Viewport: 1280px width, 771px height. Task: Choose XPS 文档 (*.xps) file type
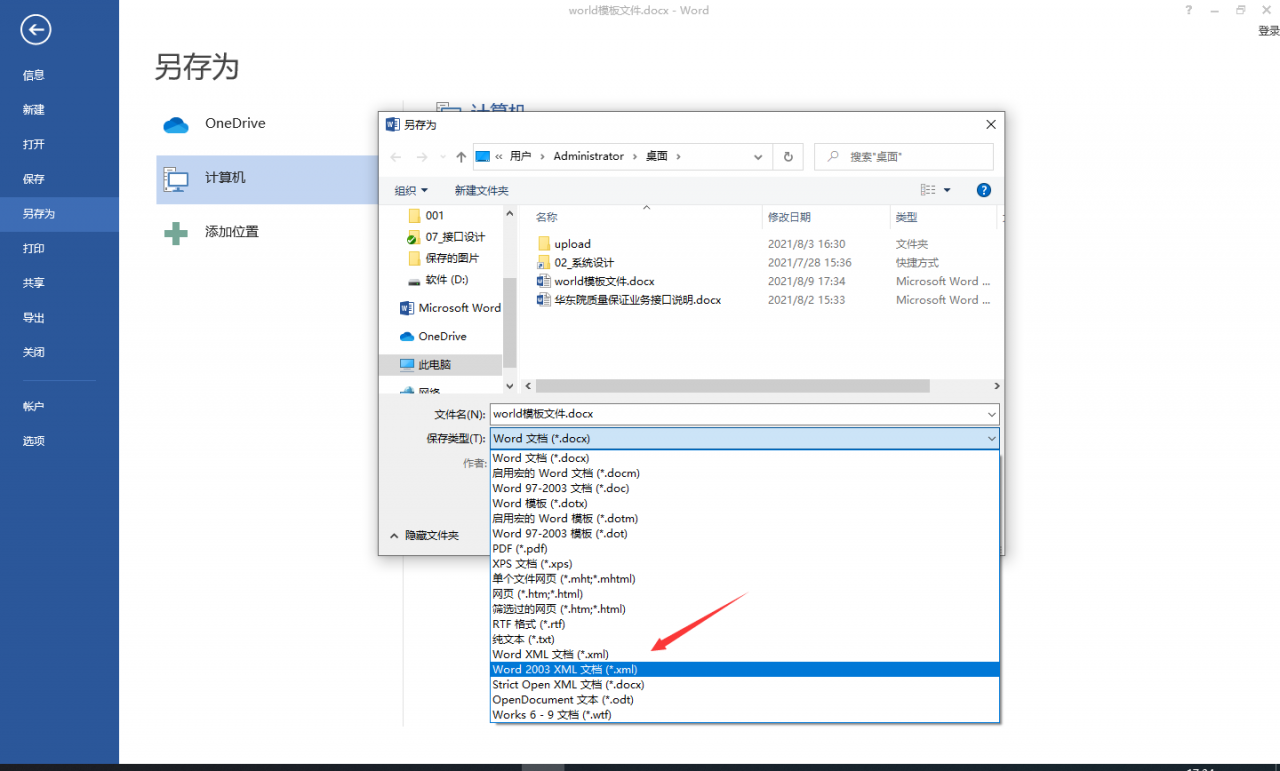tap(745, 564)
